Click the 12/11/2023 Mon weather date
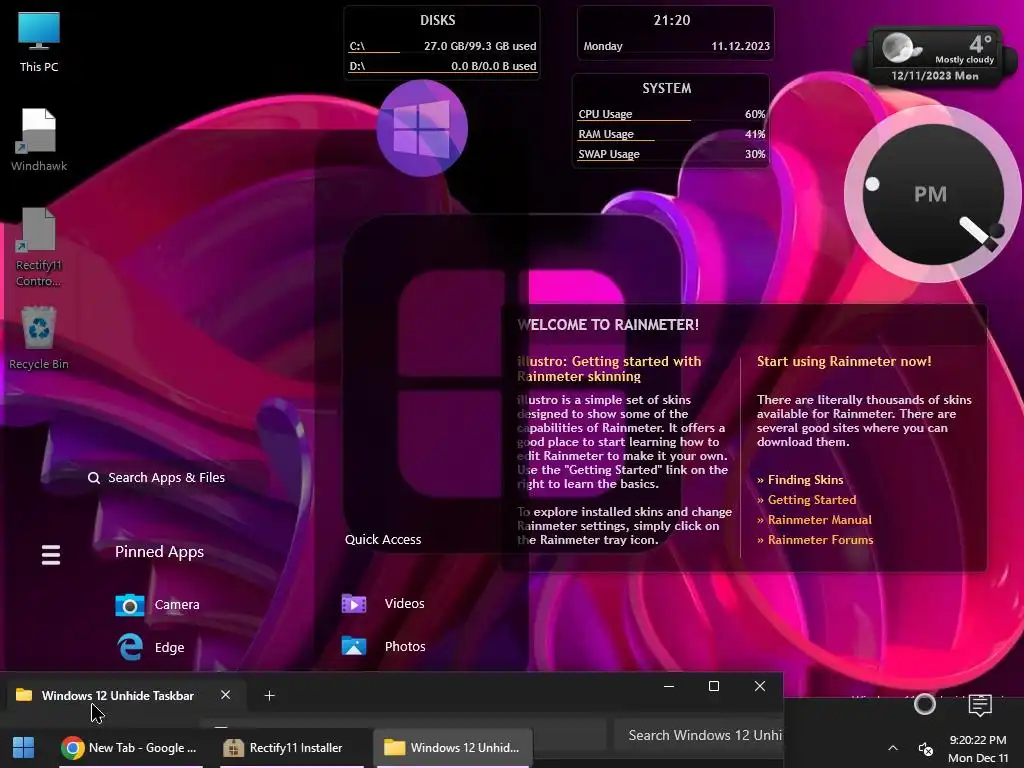 coord(935,76)
